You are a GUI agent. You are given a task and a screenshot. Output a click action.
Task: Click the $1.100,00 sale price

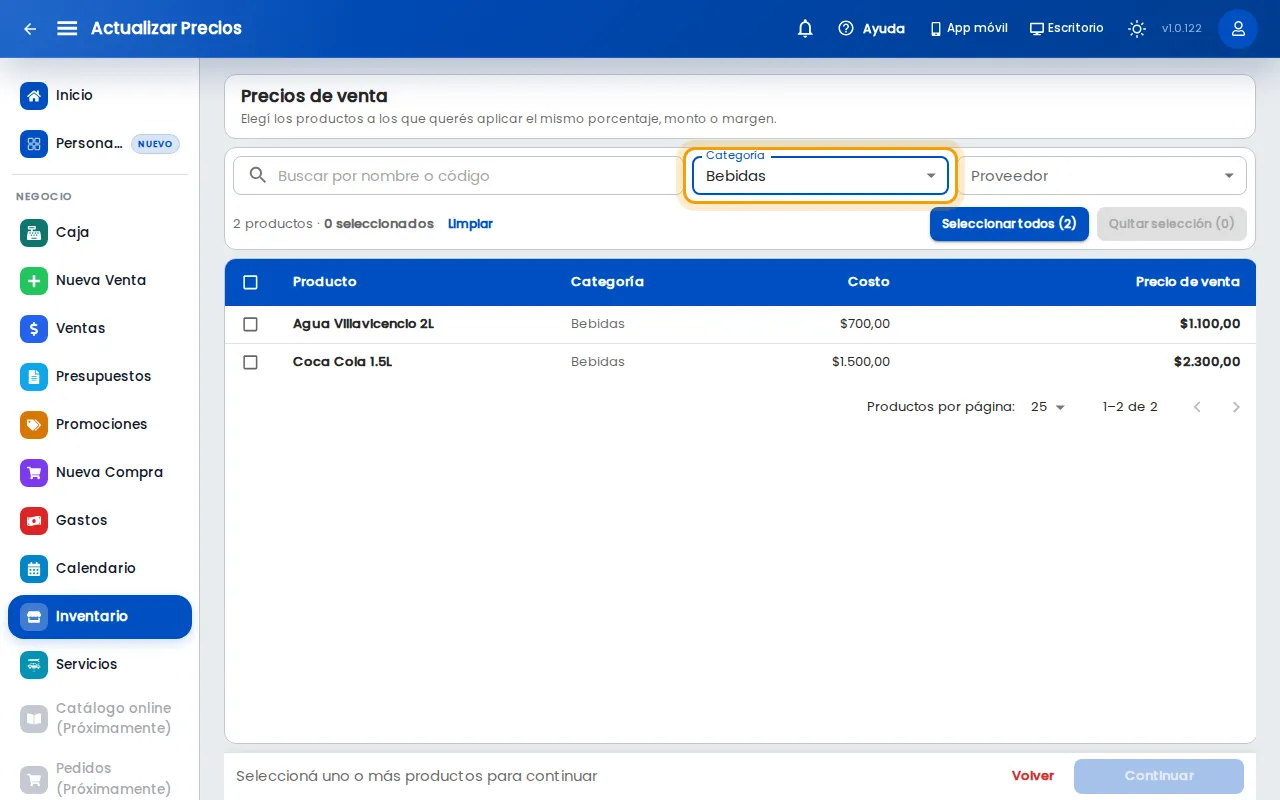tap(1210, 324)
